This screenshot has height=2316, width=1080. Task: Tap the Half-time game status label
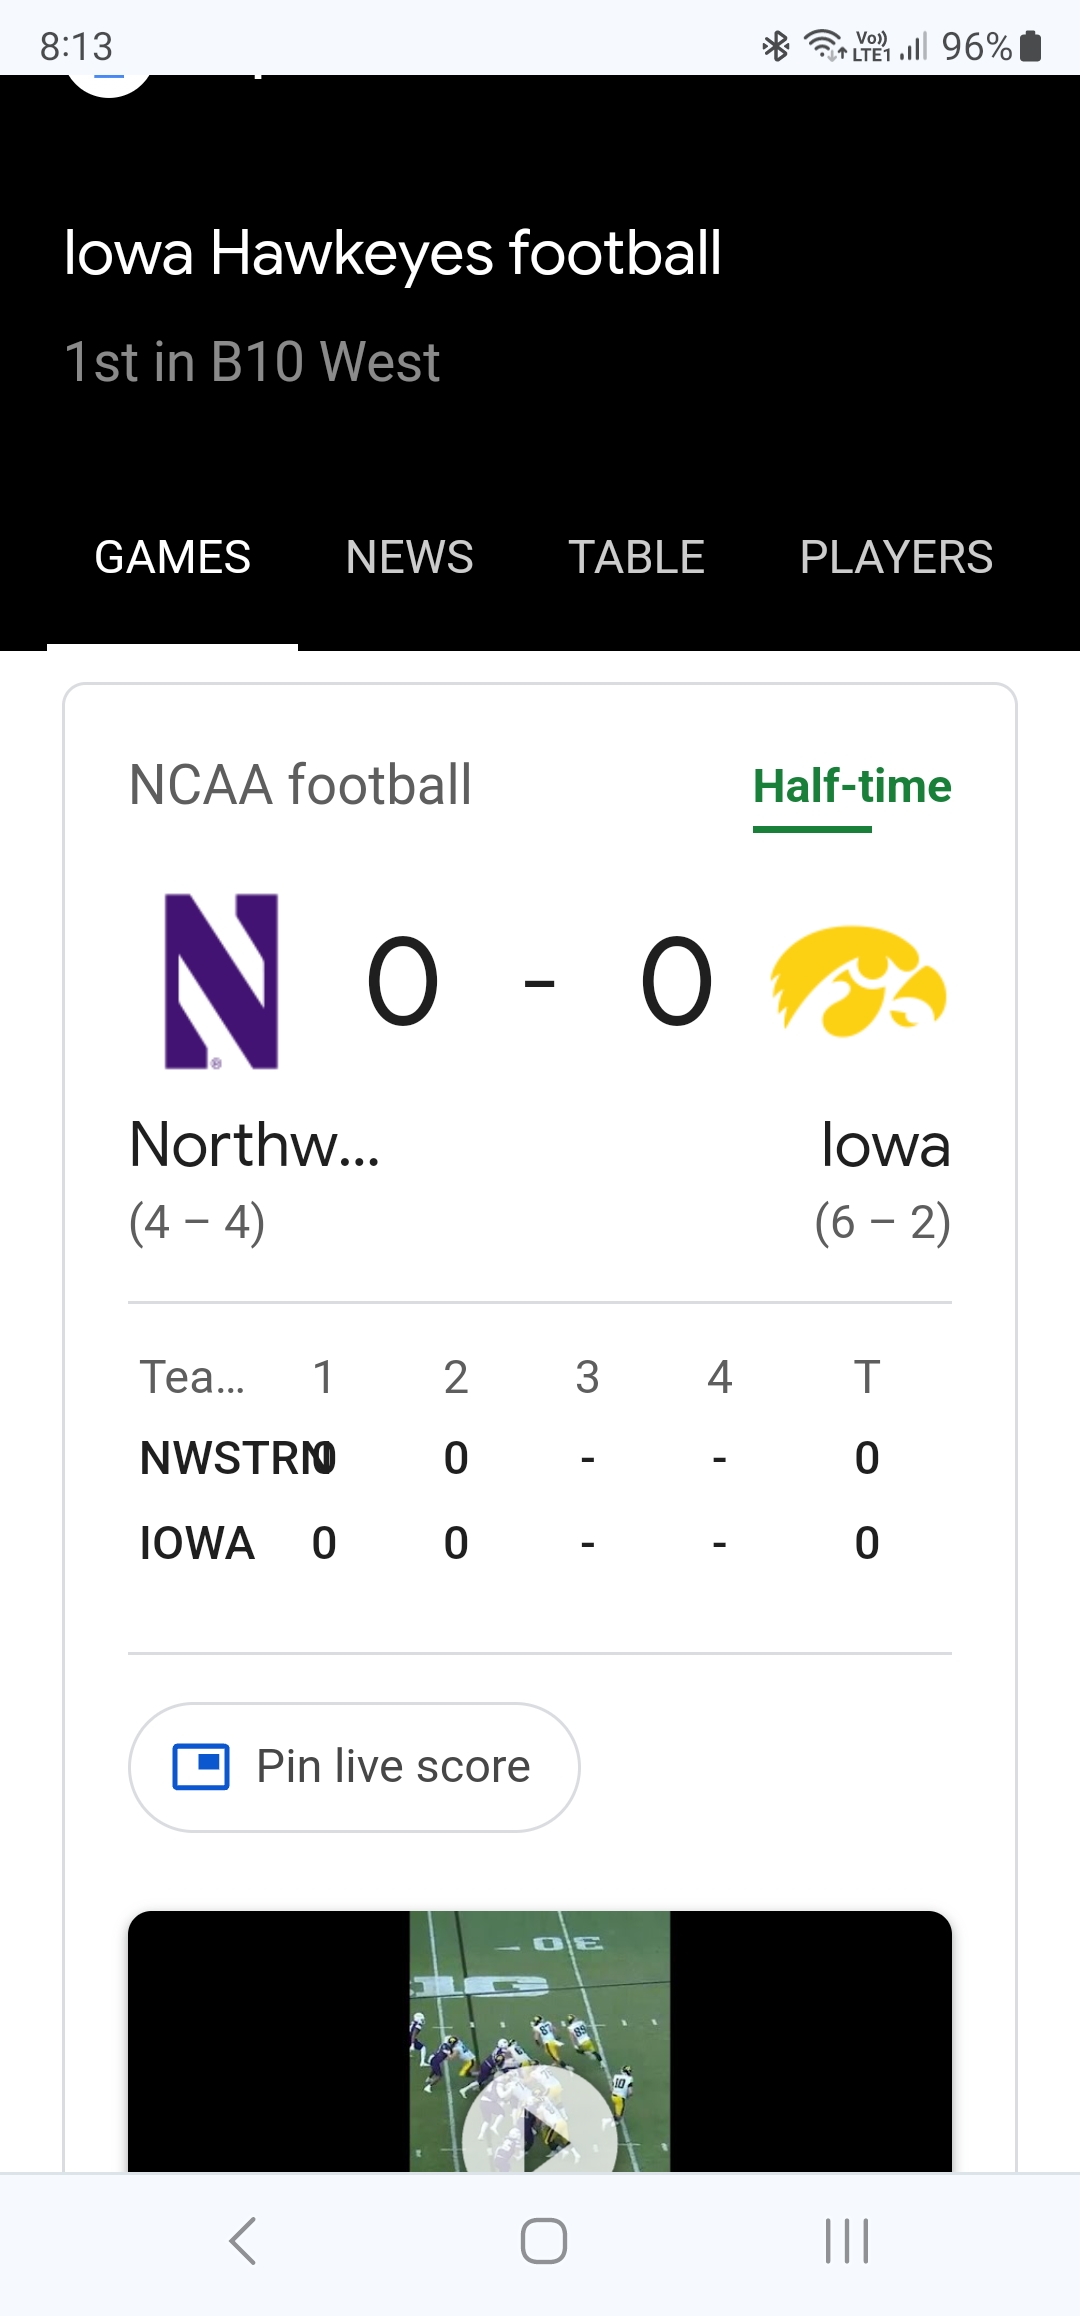(852, 786)
